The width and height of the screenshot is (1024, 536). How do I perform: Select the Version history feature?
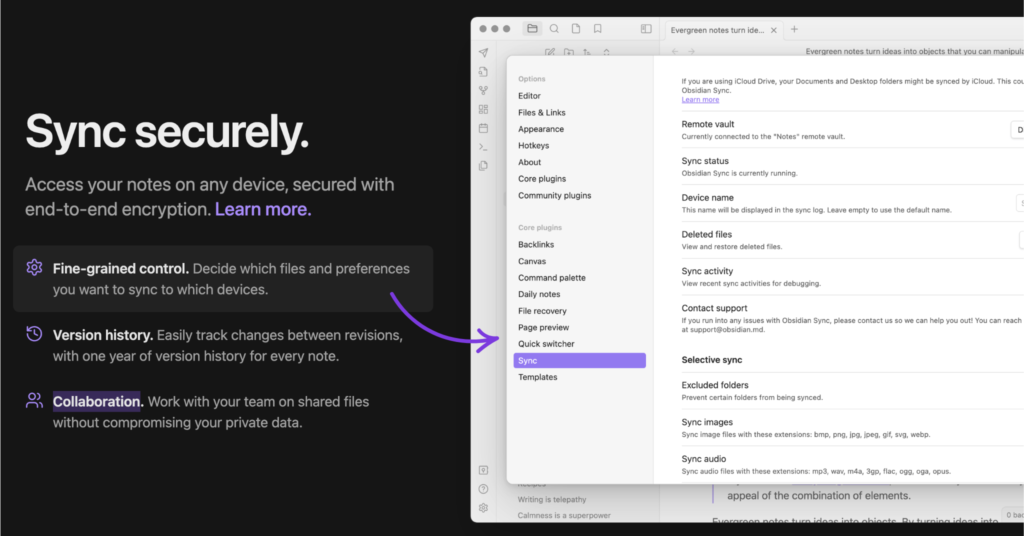point(223,345)
